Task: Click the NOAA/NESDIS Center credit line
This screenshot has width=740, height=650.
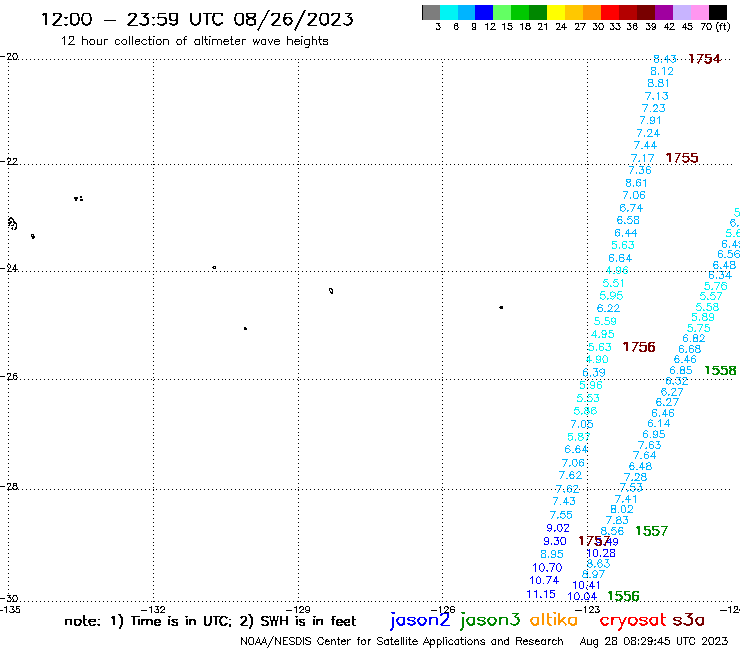Action: (x=402, y=641)
